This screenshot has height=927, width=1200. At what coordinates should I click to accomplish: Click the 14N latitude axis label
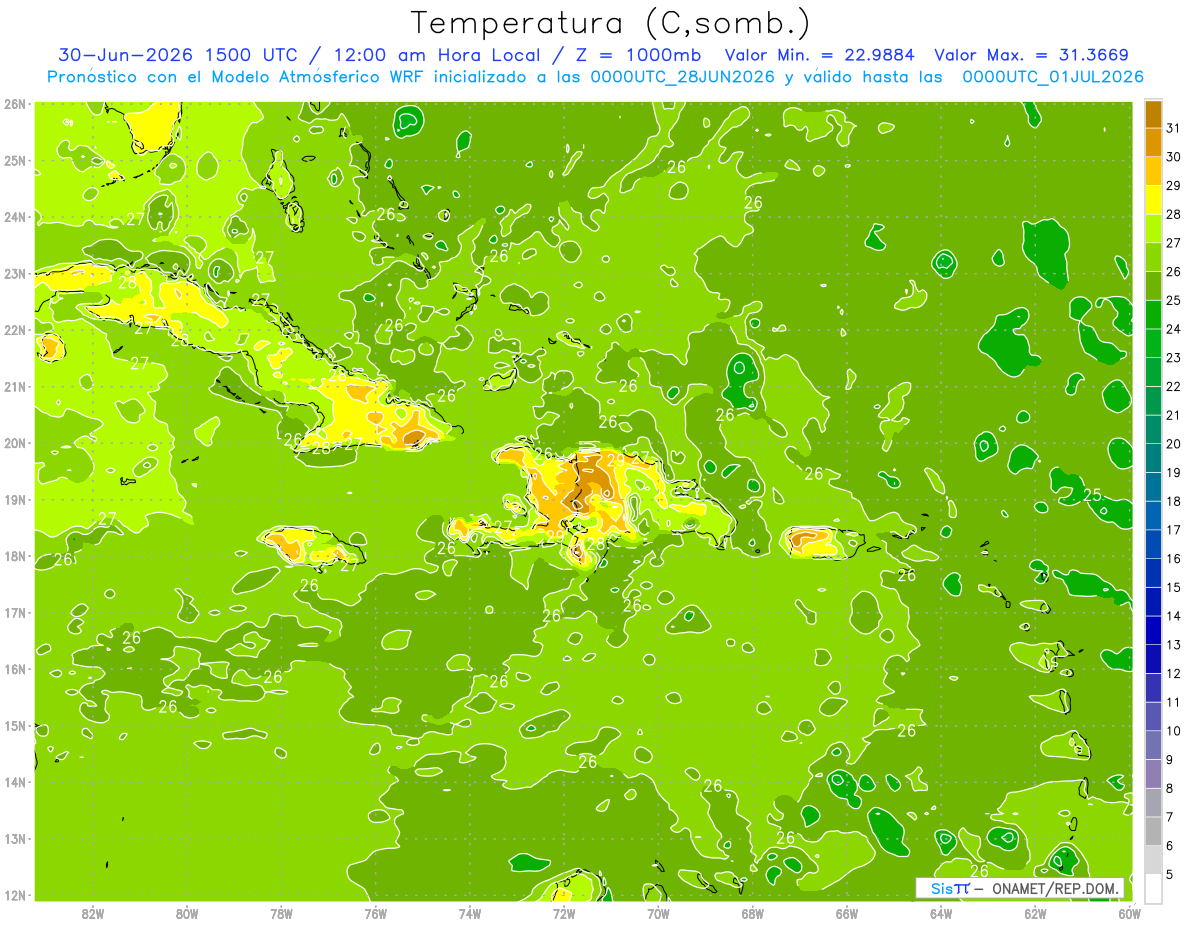(x=15, y=781)
